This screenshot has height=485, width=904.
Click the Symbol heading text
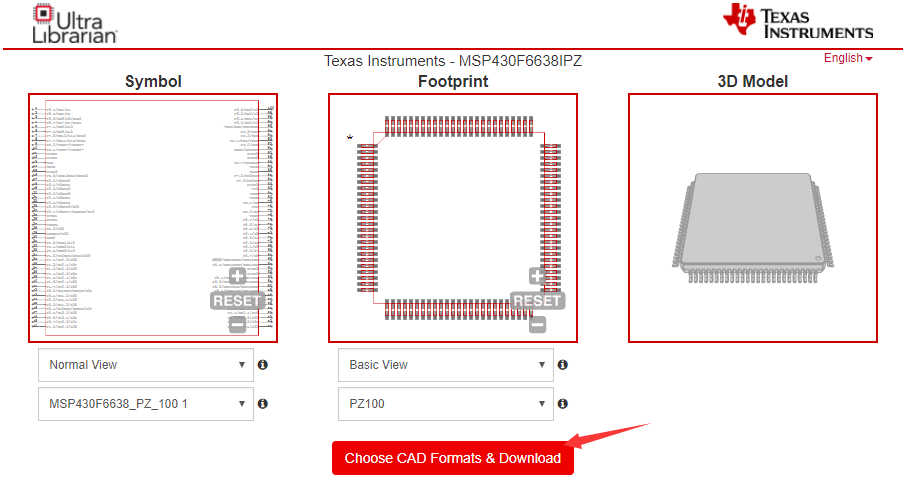click(153, 81)
